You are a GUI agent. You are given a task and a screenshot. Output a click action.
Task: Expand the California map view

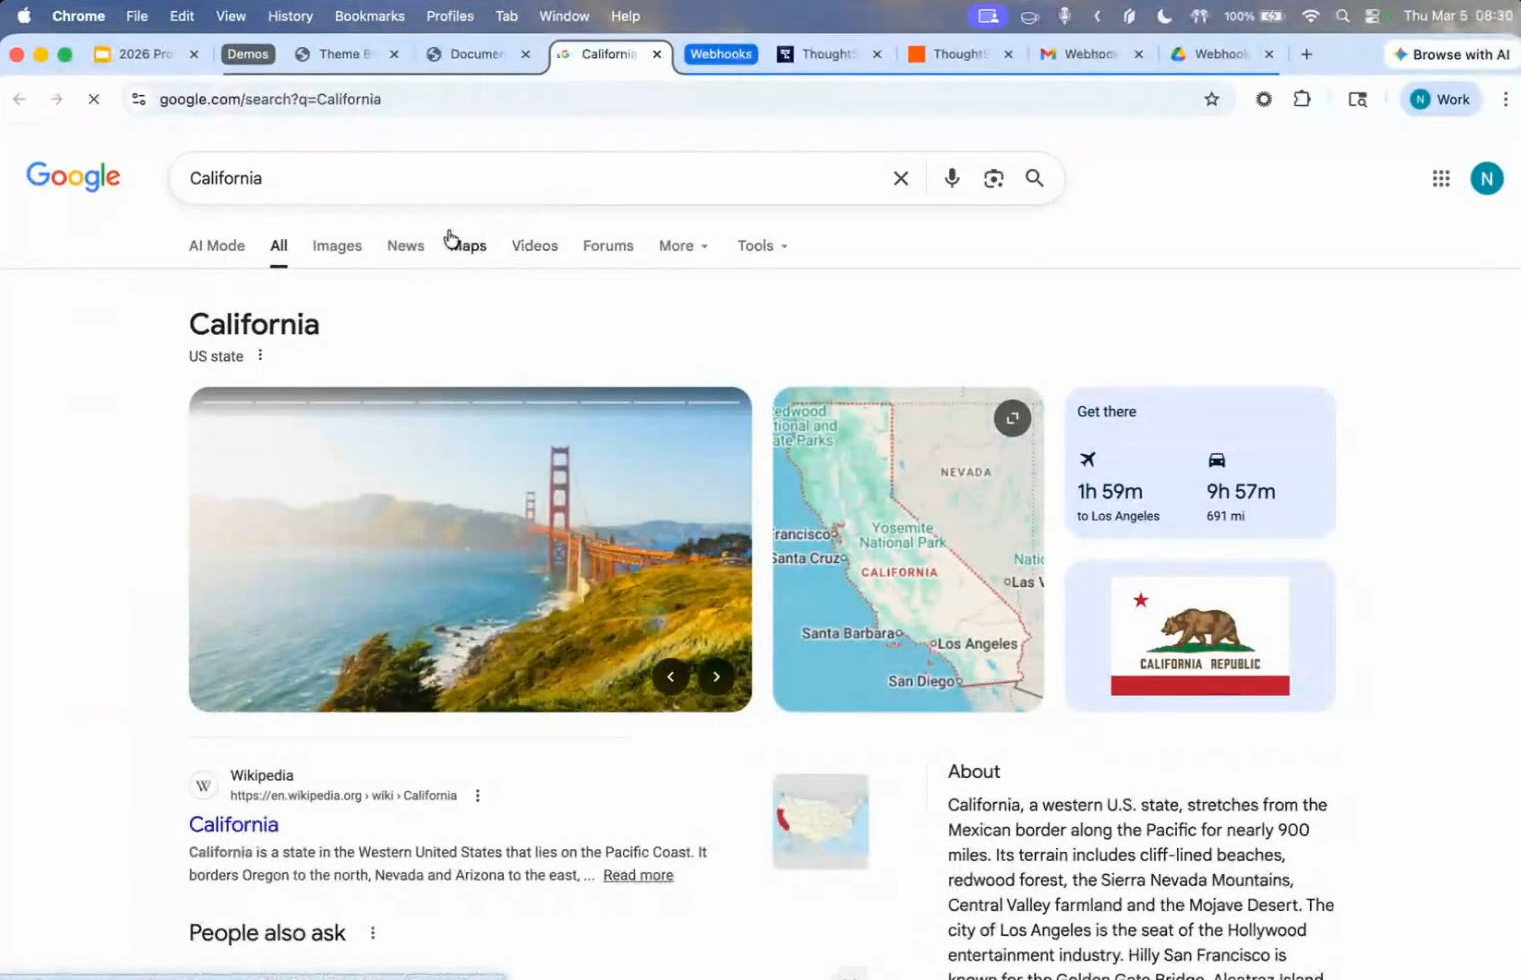[1012, 418]
